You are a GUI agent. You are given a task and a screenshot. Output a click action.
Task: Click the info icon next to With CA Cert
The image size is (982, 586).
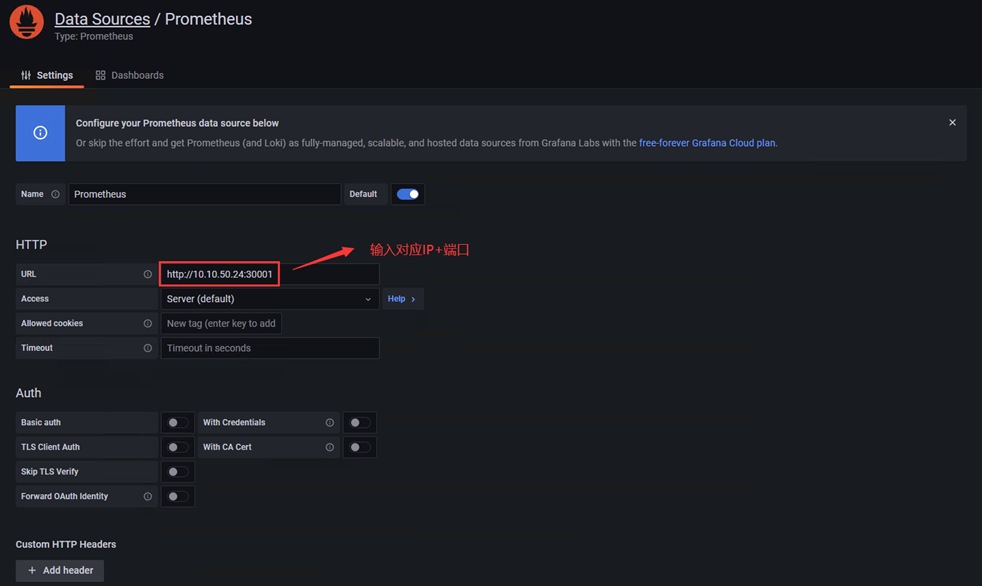coord(329,447)
